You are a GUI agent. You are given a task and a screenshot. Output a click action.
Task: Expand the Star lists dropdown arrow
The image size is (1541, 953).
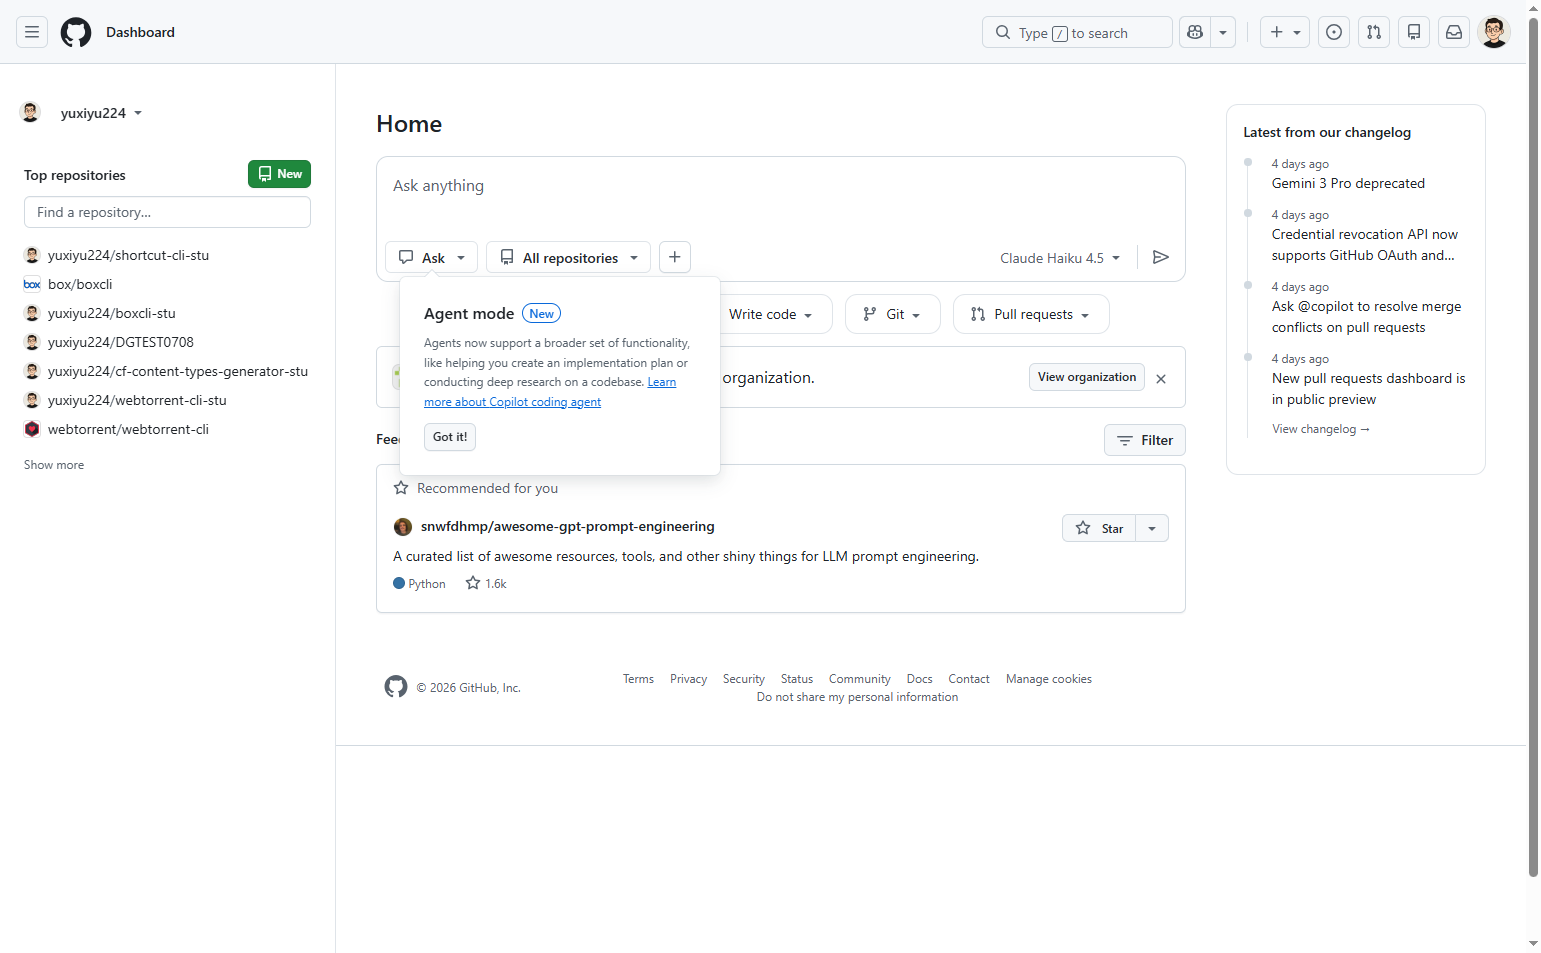(1152, 528)
